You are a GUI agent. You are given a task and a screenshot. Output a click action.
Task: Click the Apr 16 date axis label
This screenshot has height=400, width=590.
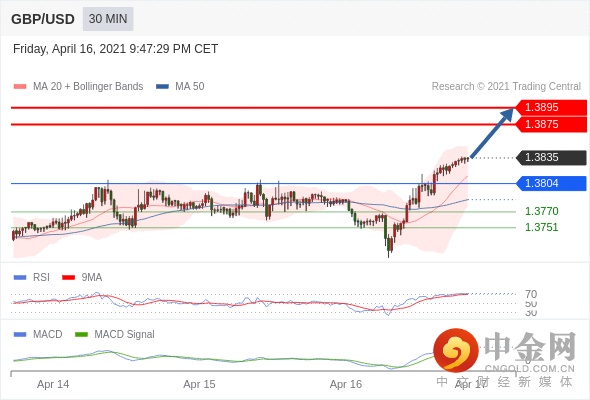point(346,384)
